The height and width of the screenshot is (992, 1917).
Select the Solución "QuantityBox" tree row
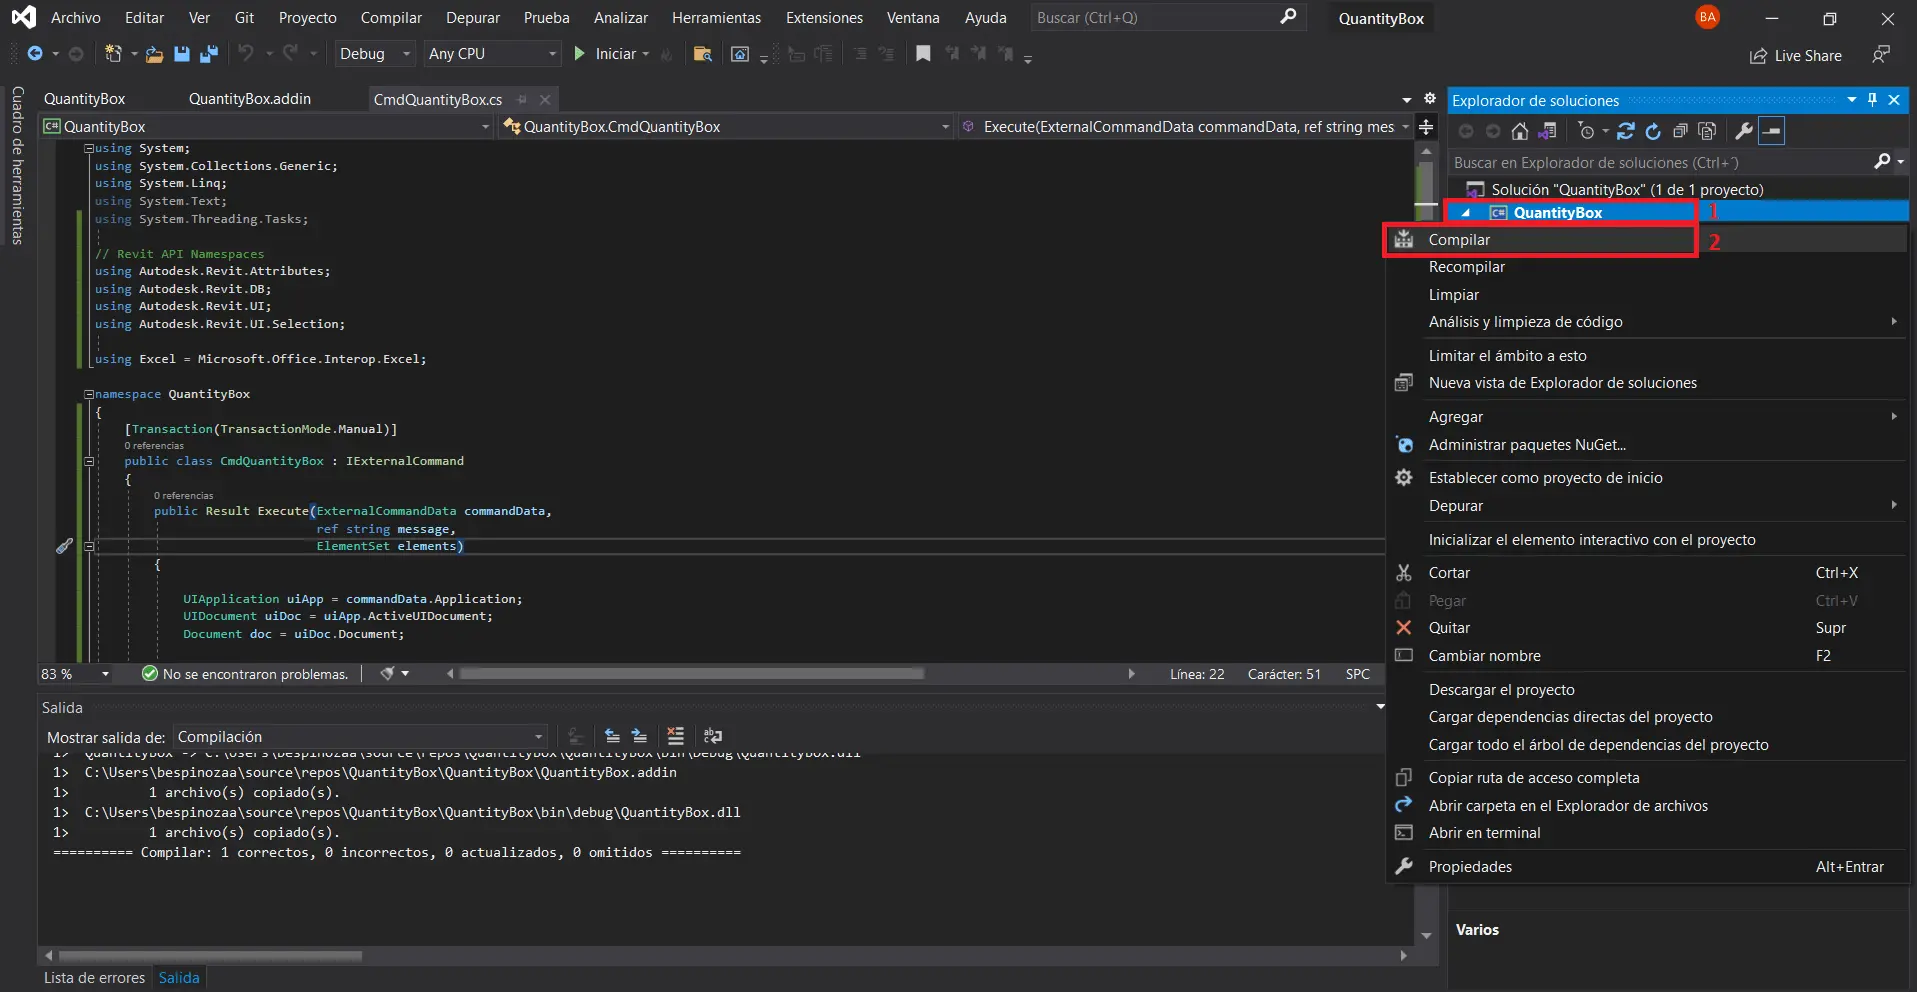1678,189
